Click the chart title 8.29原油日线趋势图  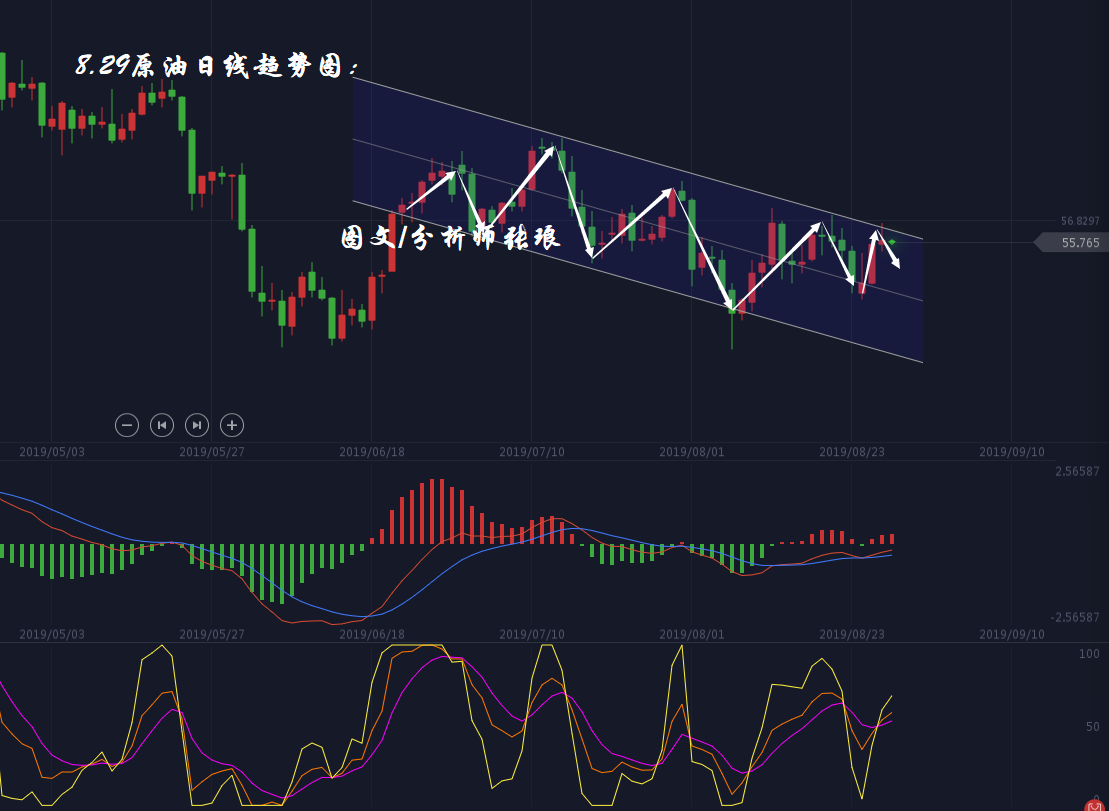tap(217, 66)
